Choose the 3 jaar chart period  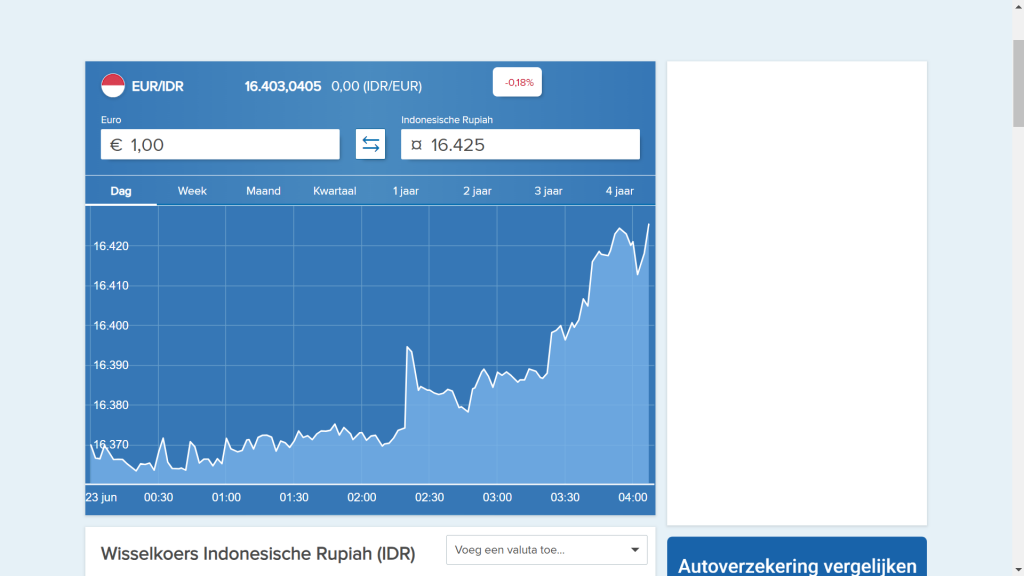[x=548, y=191]
